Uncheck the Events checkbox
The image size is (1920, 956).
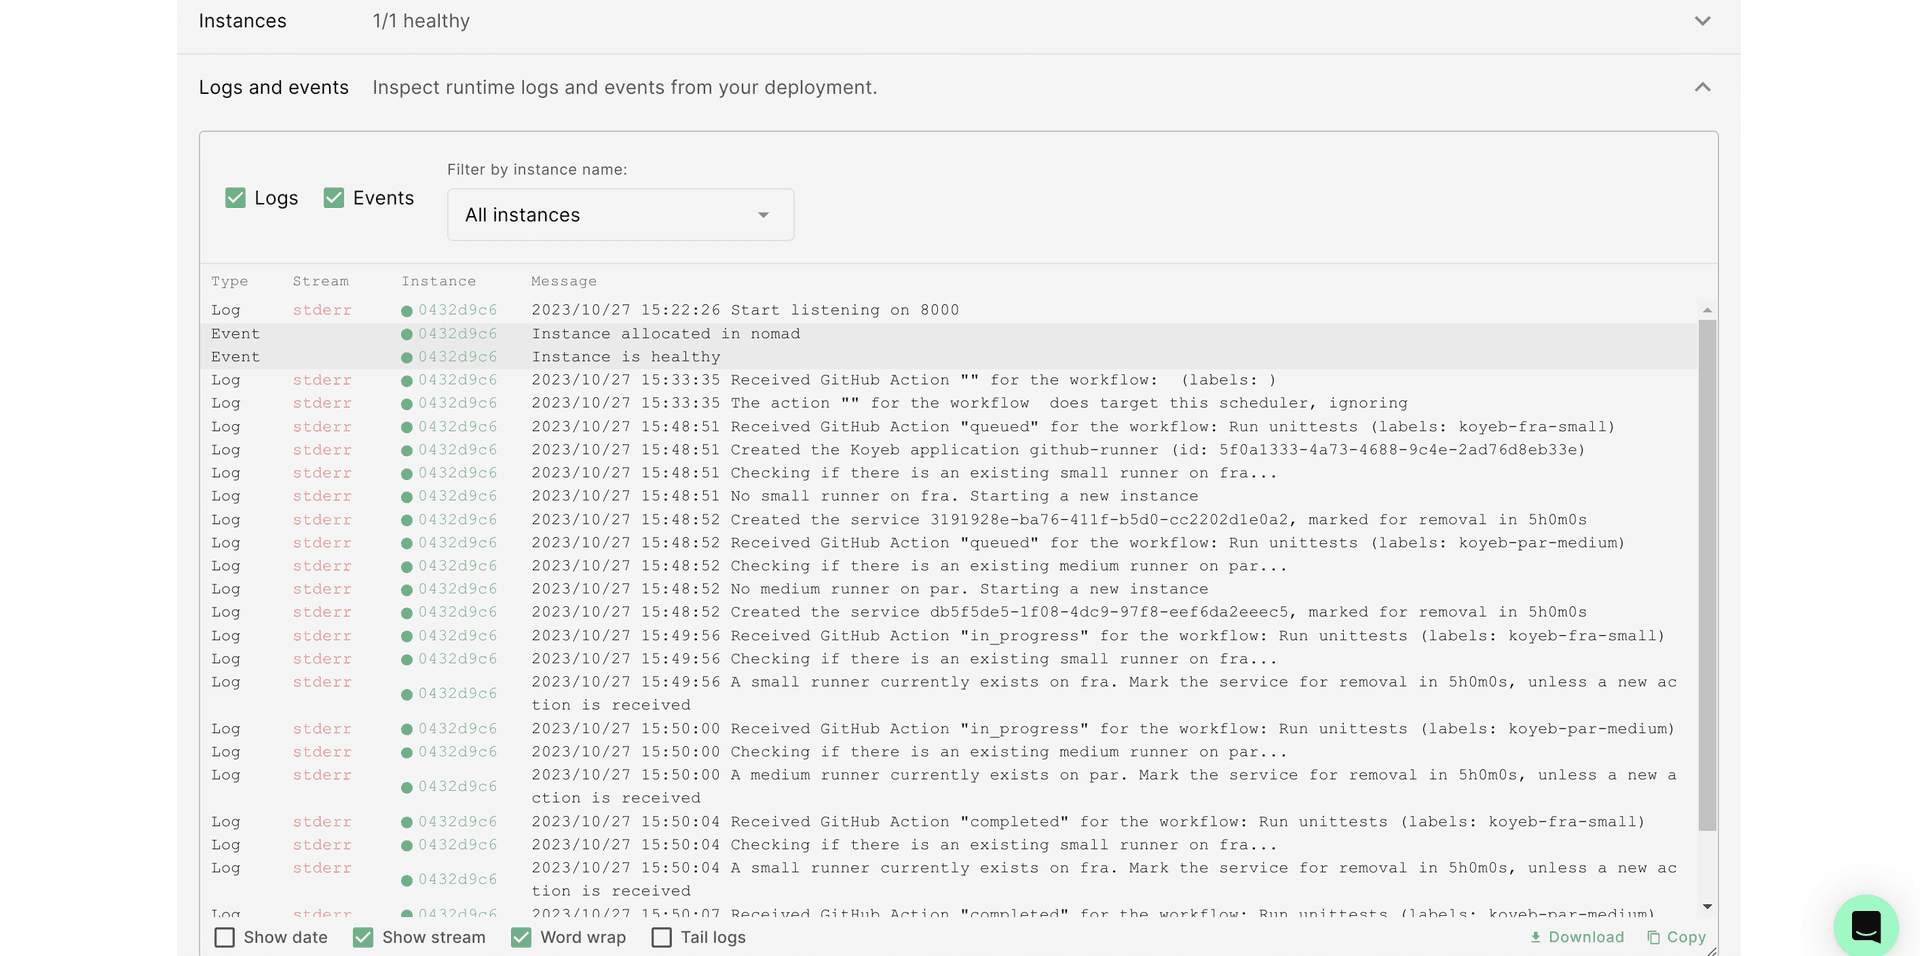tap(334, 198)
